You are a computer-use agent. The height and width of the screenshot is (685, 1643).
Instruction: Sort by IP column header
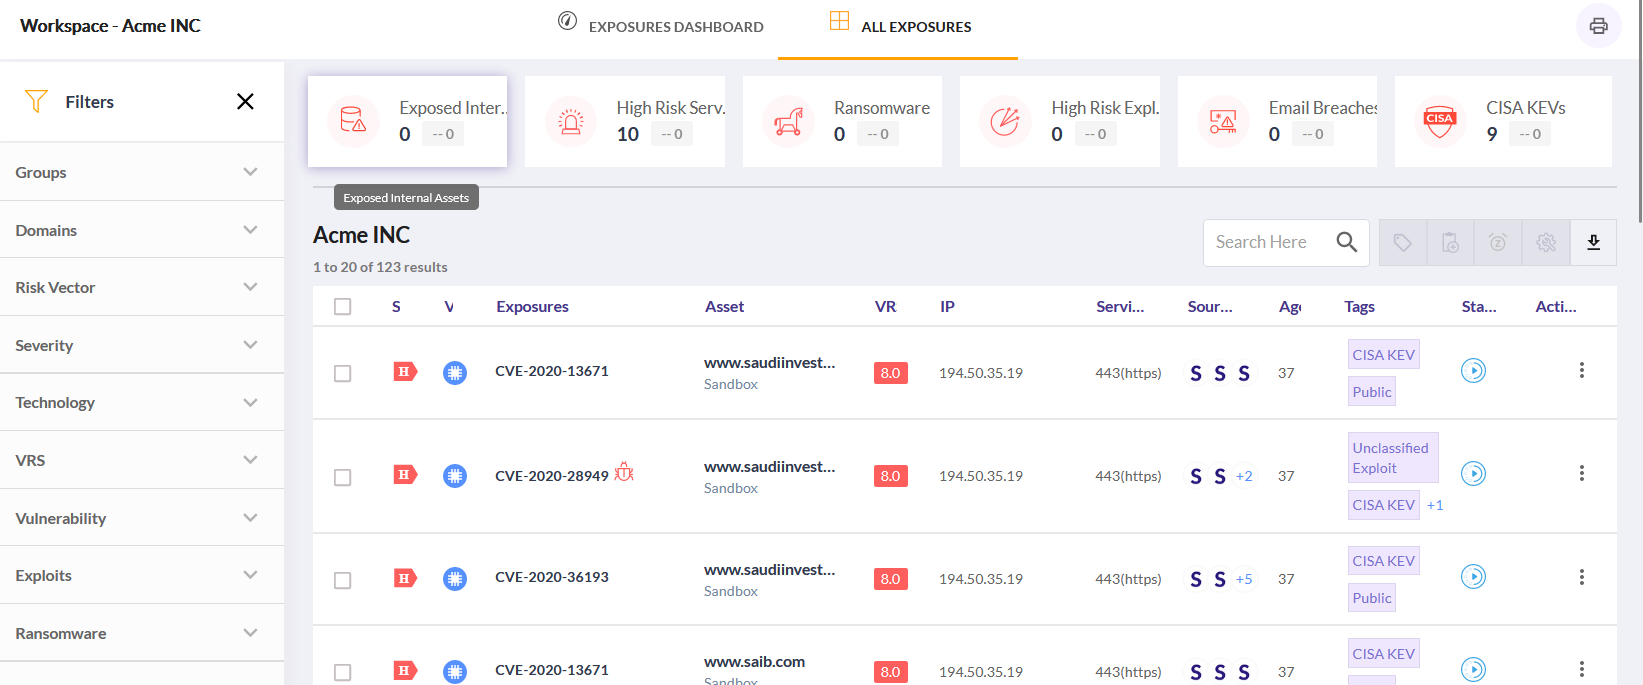[x=947, y=307]
